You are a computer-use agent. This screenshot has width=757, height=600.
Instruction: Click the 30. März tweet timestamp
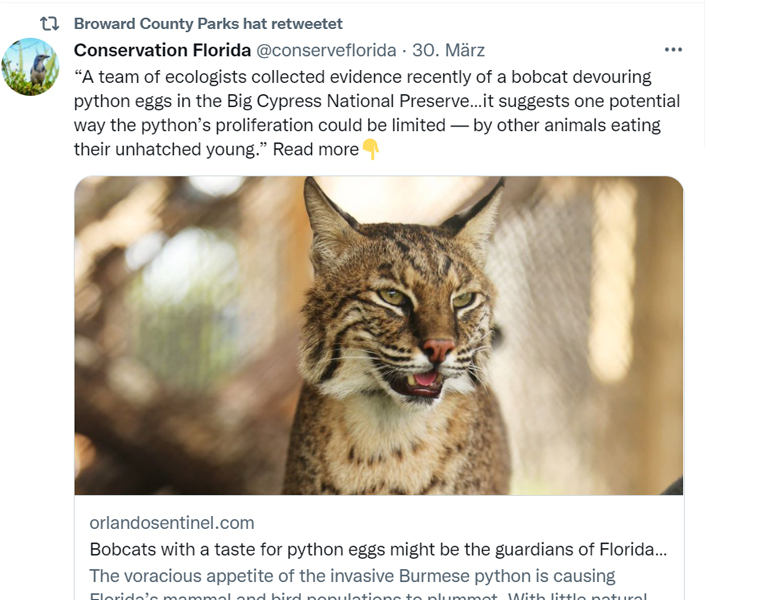pos(449,50)
